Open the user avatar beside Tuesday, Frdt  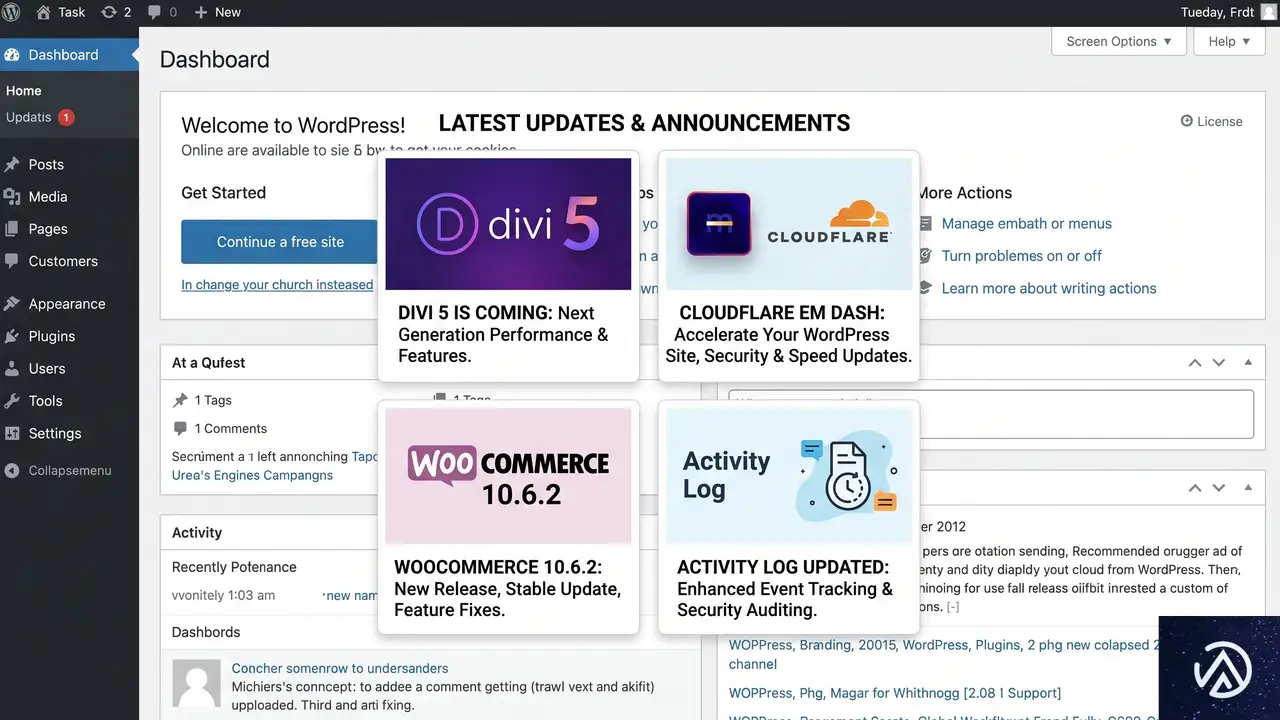tap(1268, 12)
